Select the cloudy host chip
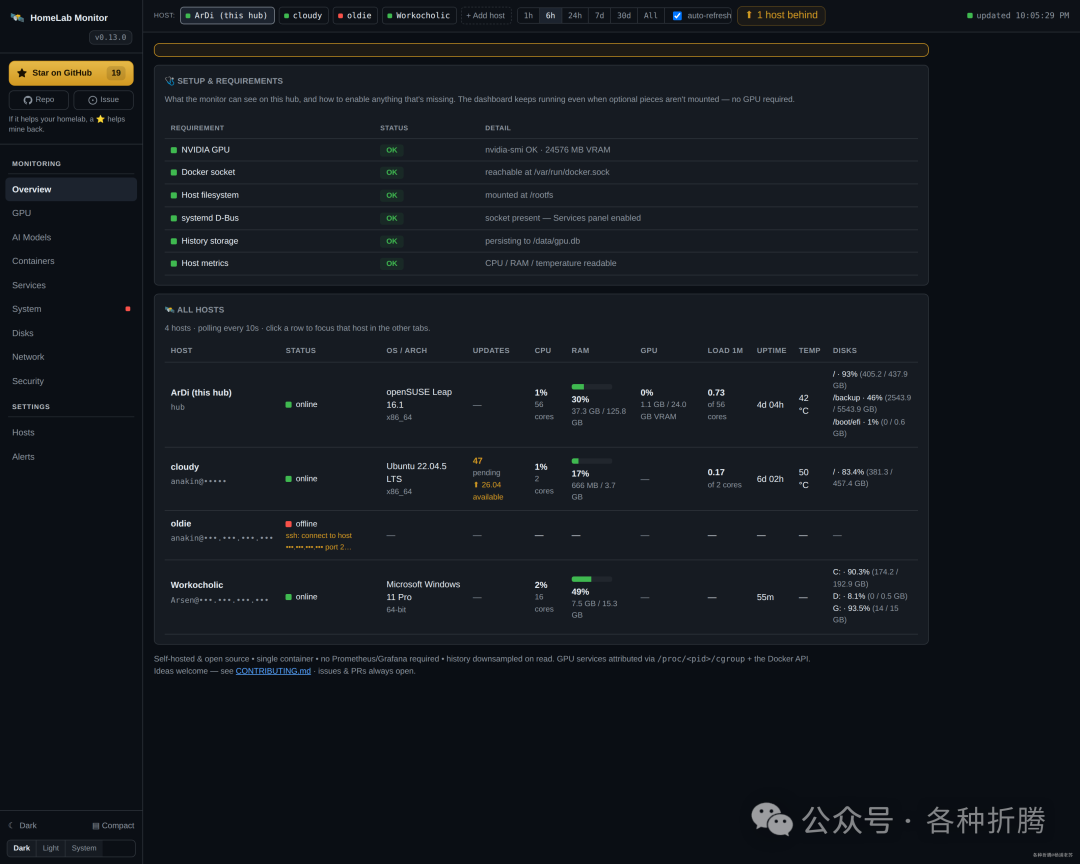Image resolution: width=1080 pixels, height=864 pixels. (303, 15)
